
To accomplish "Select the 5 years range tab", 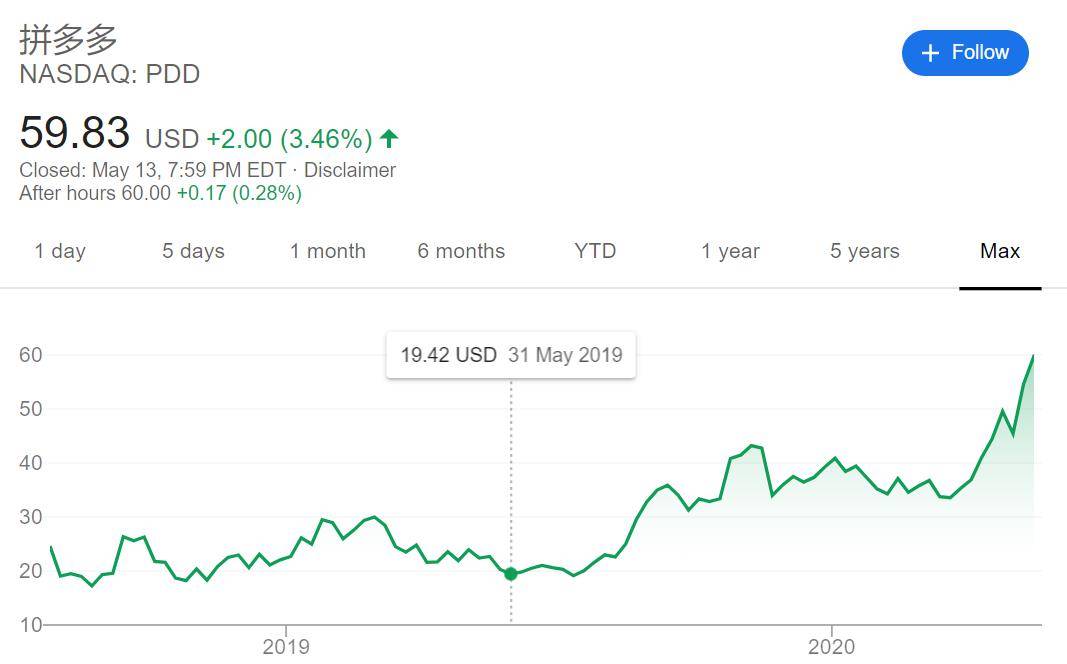I will (x=864, y=251).
